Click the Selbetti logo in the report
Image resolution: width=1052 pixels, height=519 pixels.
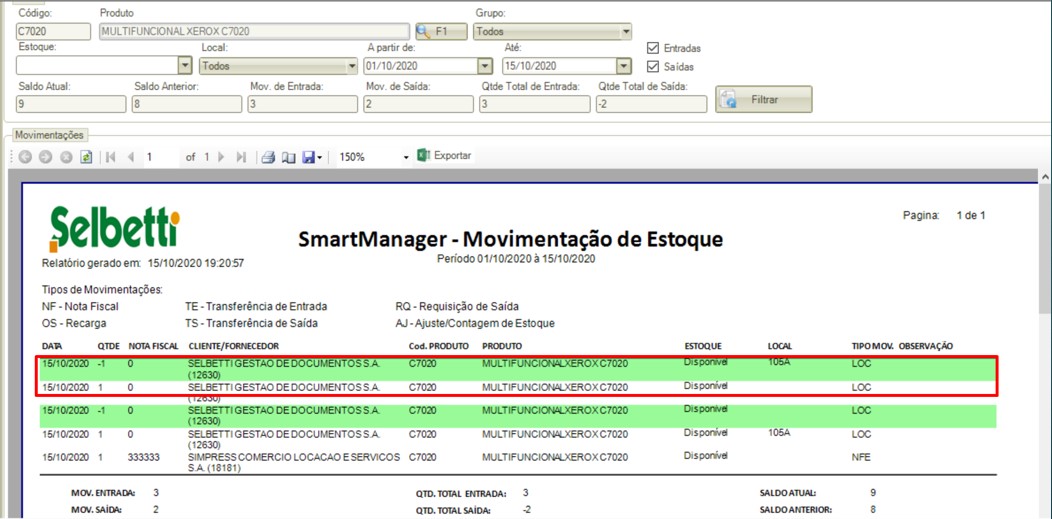click(114, 229)
